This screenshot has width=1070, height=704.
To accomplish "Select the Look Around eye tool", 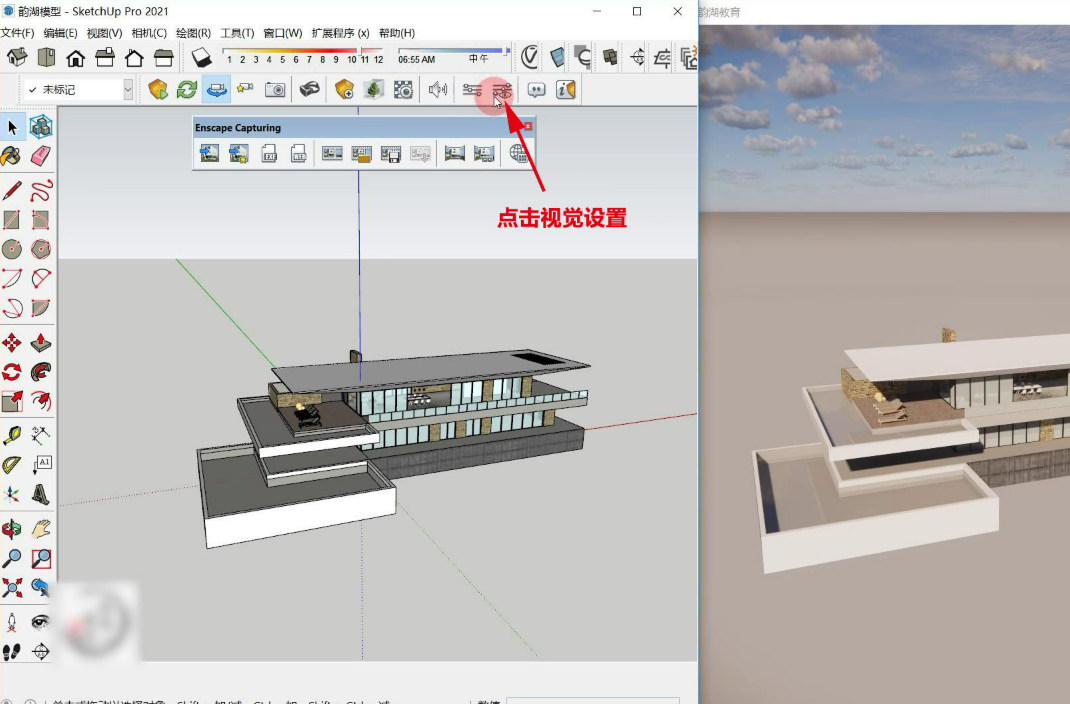I will pyautogui.click(x=41, y=622).
